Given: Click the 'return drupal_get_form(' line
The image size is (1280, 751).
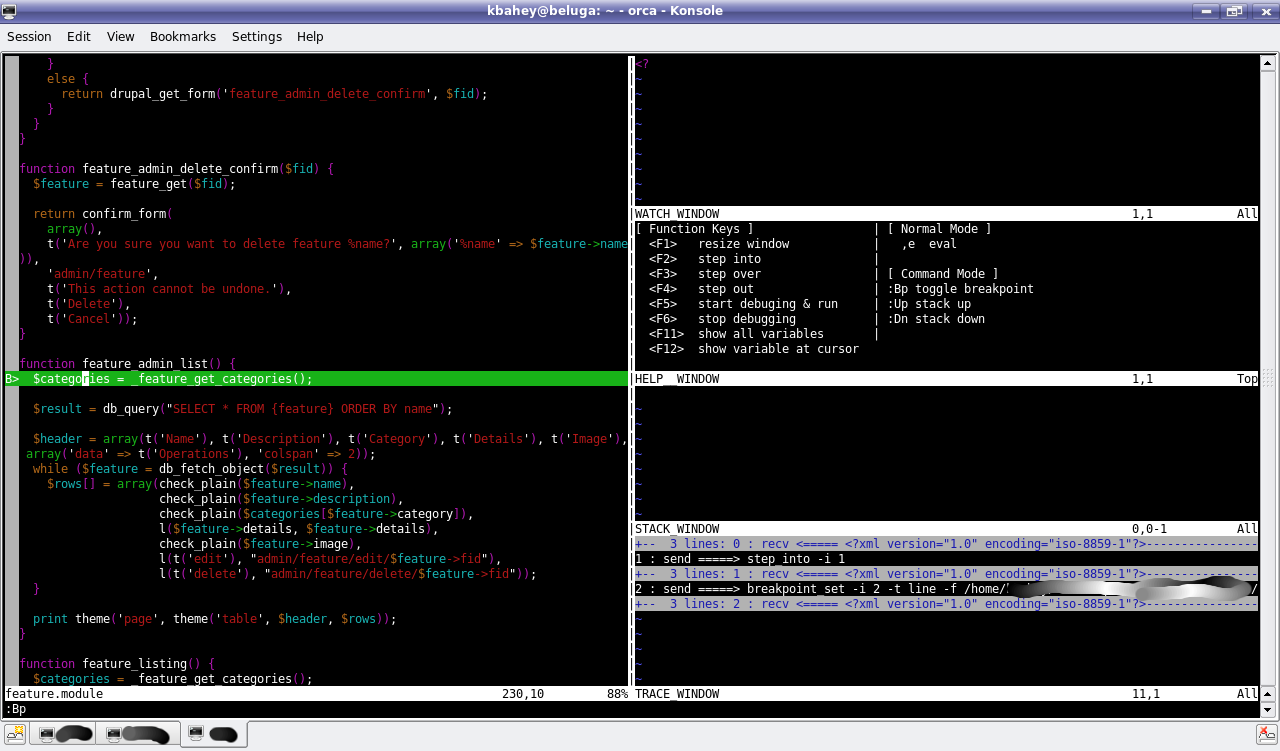Looking at the screenshot, I should [x=275, y=94].
